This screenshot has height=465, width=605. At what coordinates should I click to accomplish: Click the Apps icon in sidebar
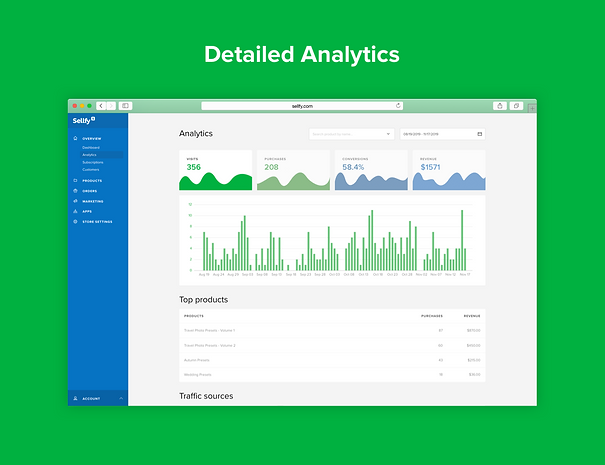point(75,211)
